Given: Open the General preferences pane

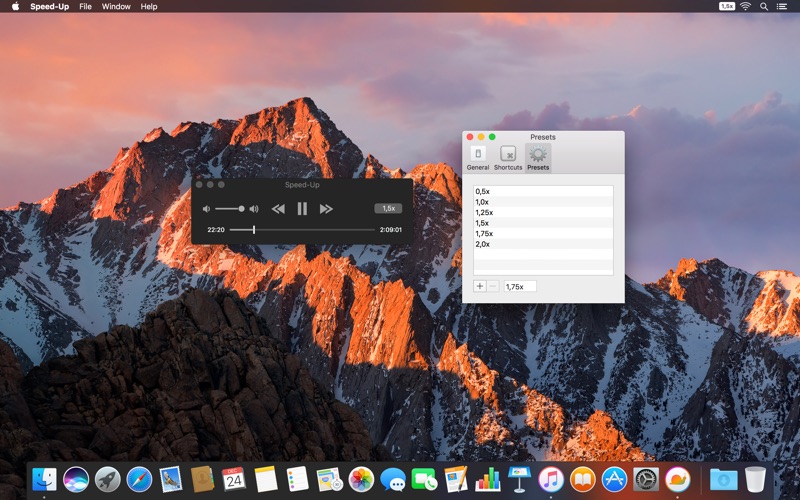Looking at the screenshot, I should [478, 157].
